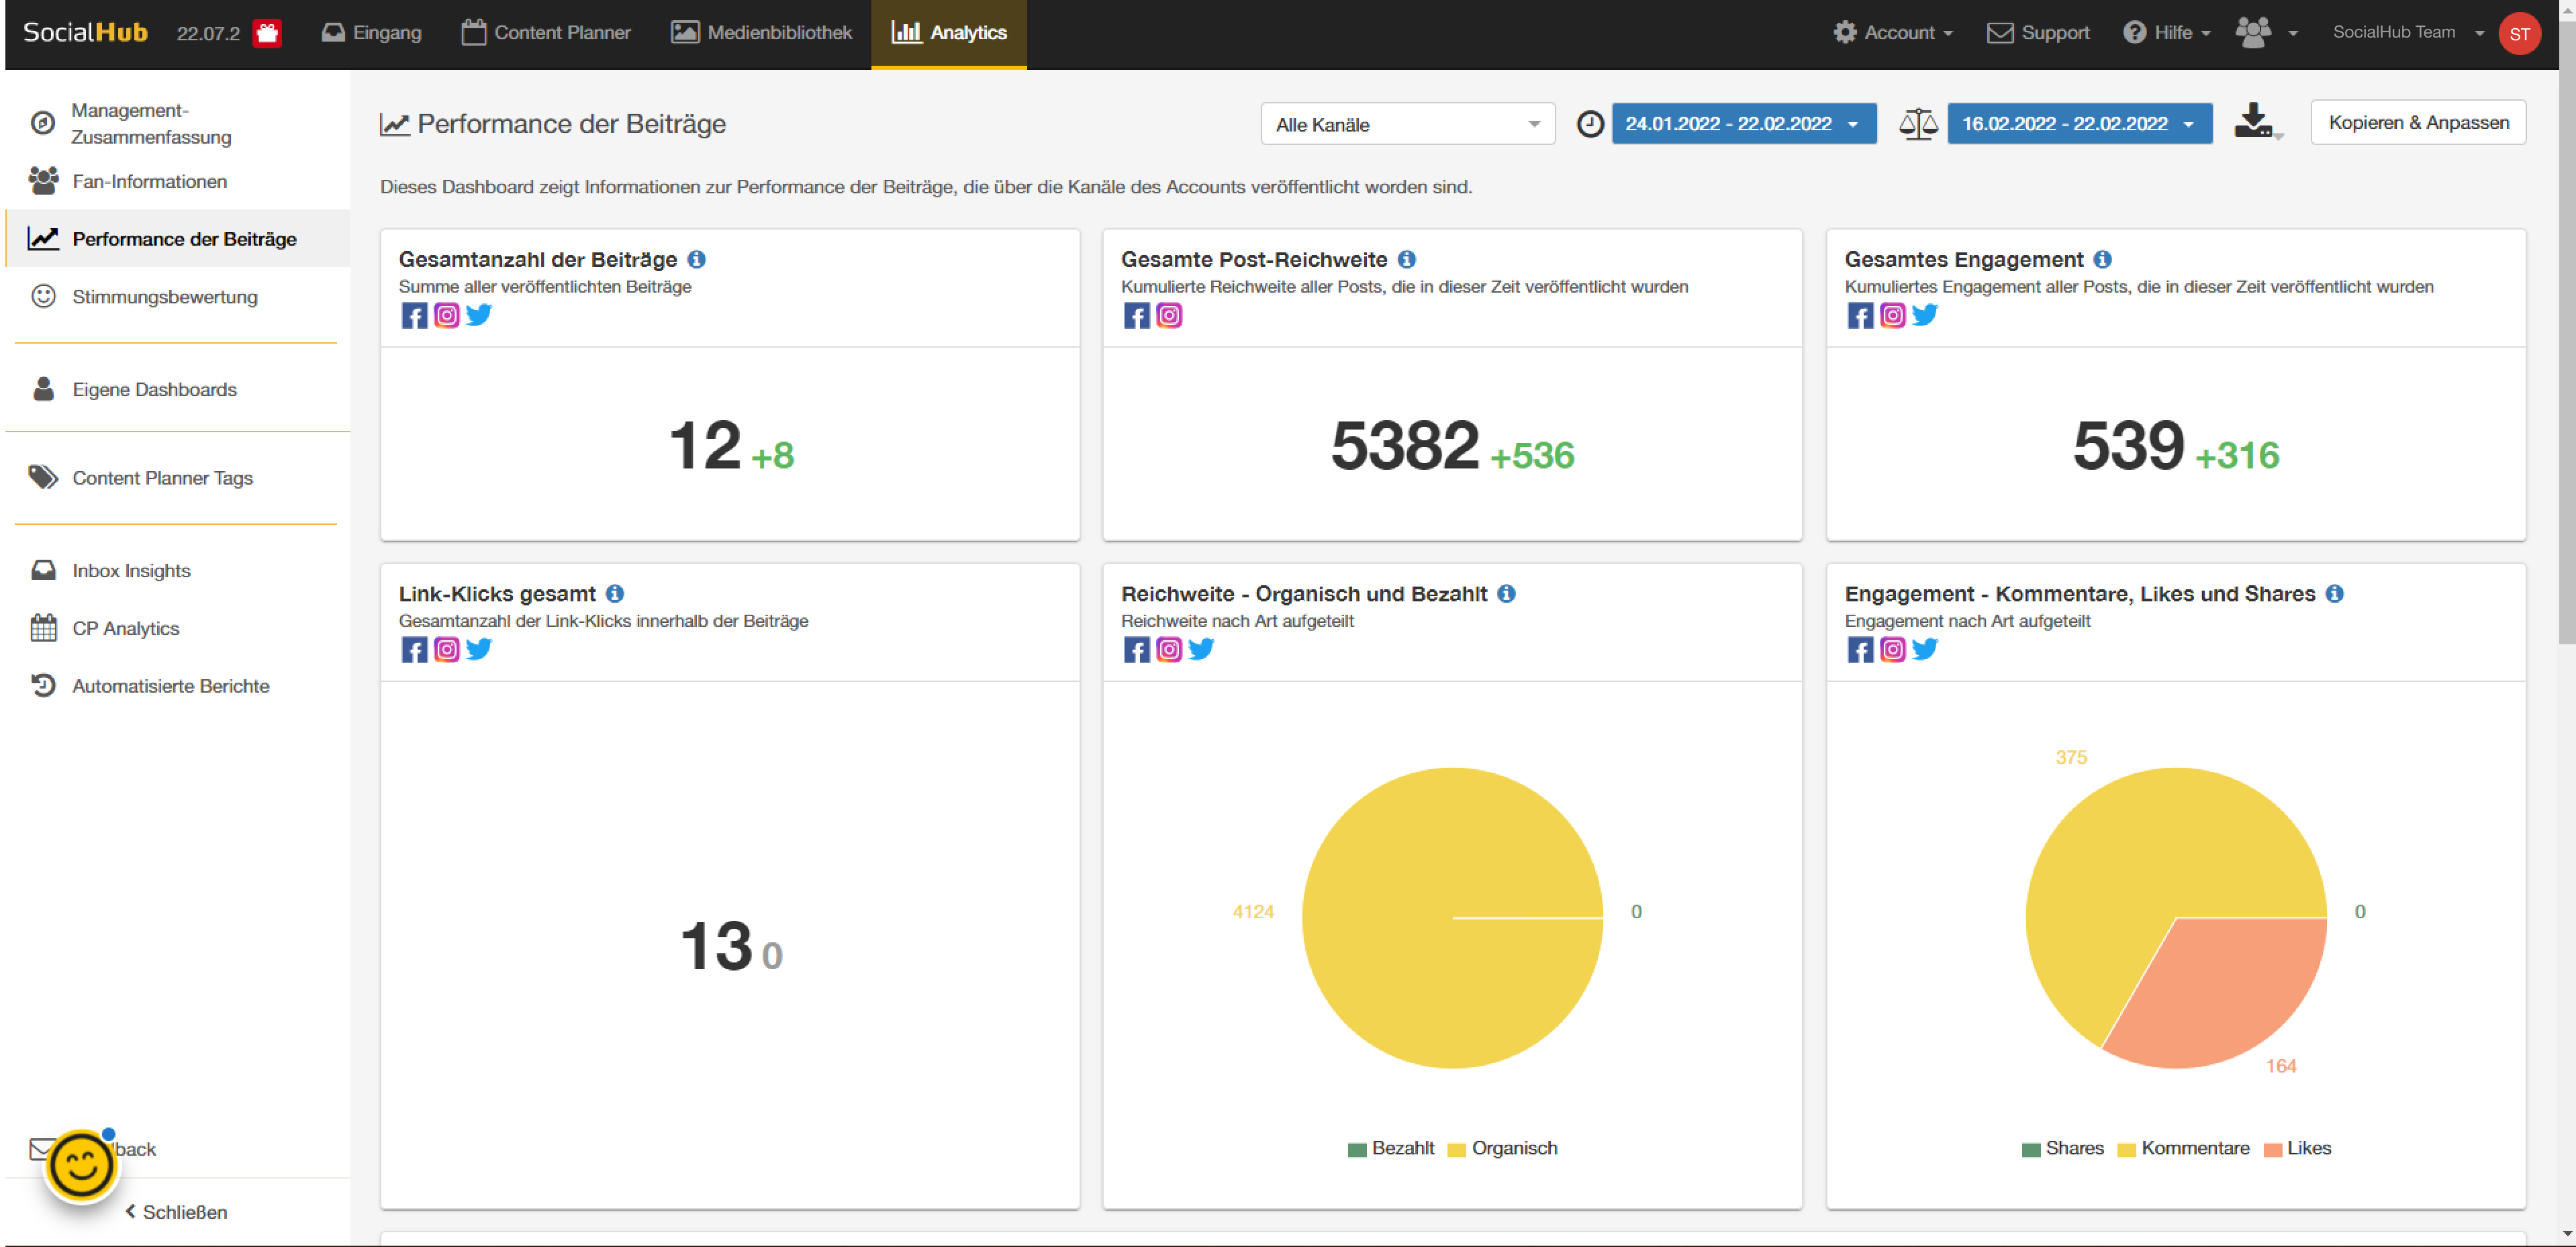2576x1247 pixels.
Task: Click the ST user avatar
Action: pyautogui.click(x=2519, y=33)
